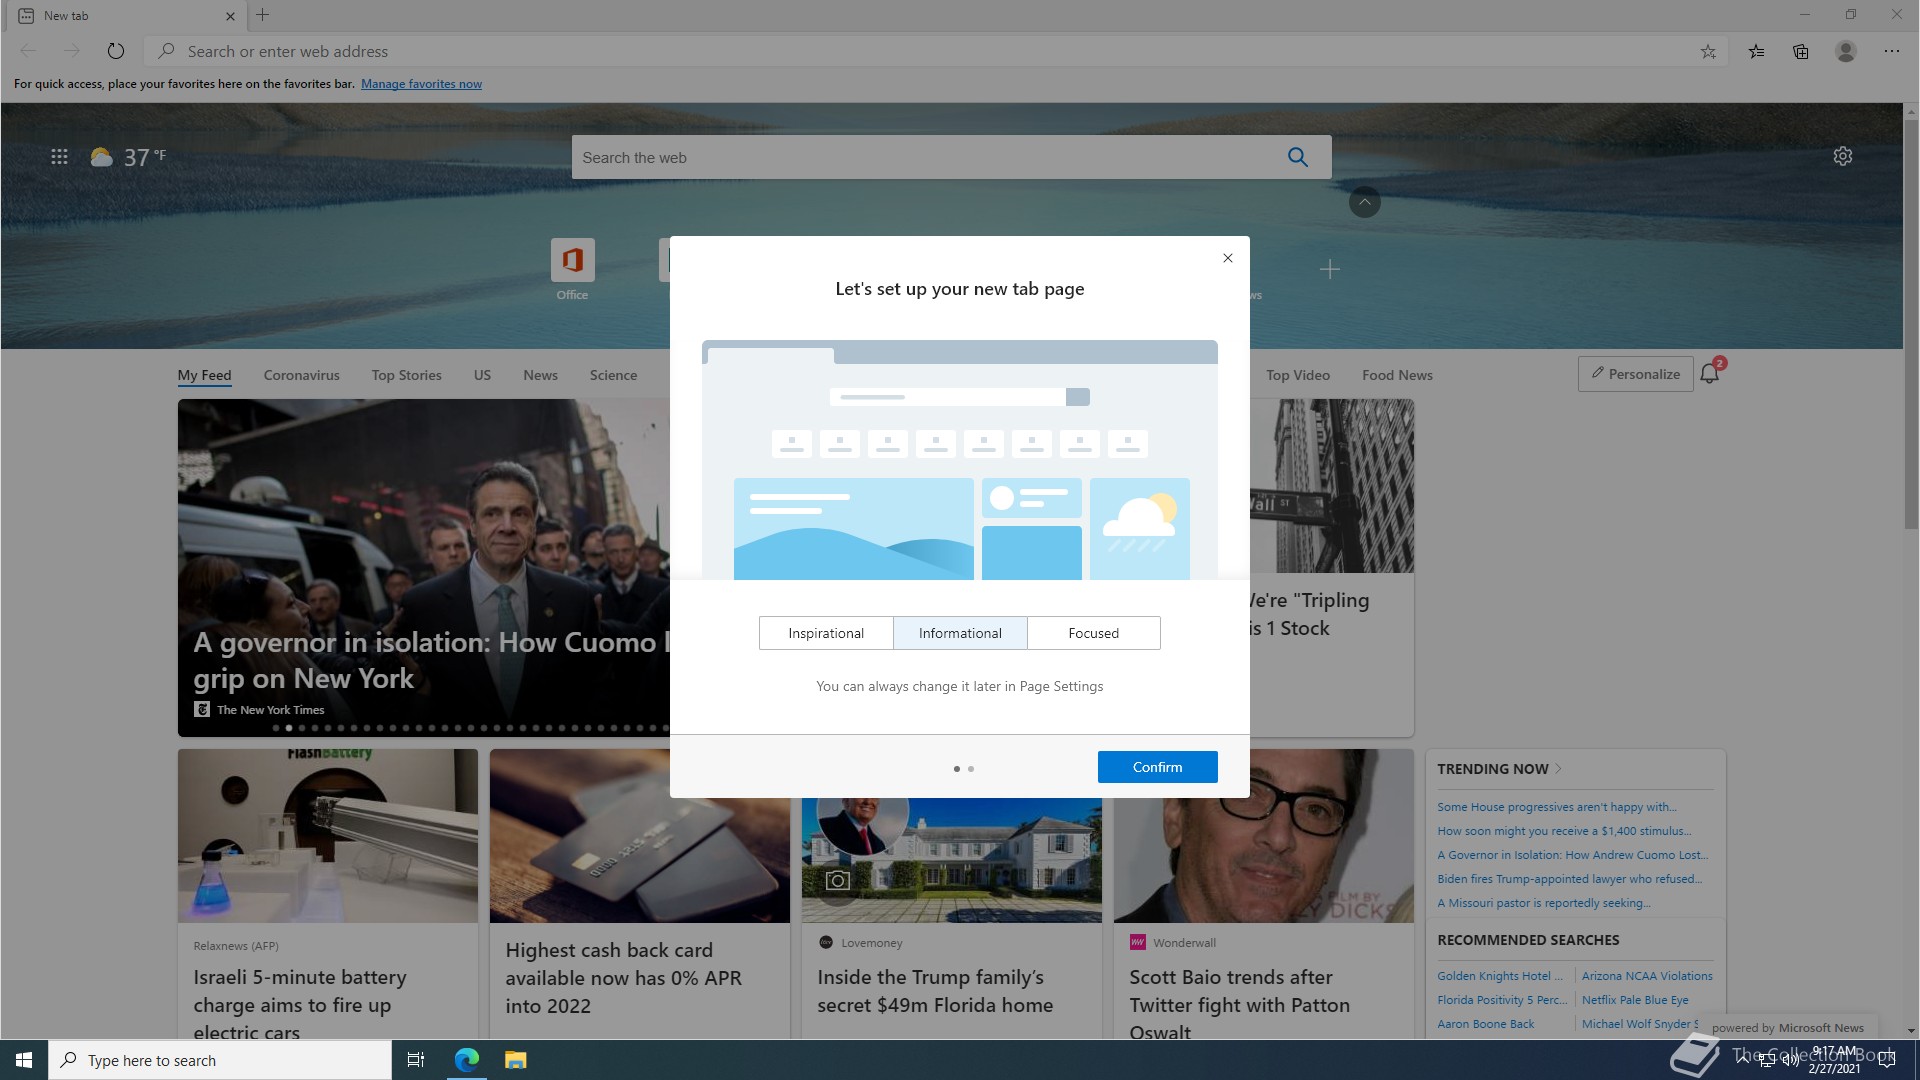Click the Confirm button
The width and height of the screenshot is (1920, 1080).
click(1158, 767)
